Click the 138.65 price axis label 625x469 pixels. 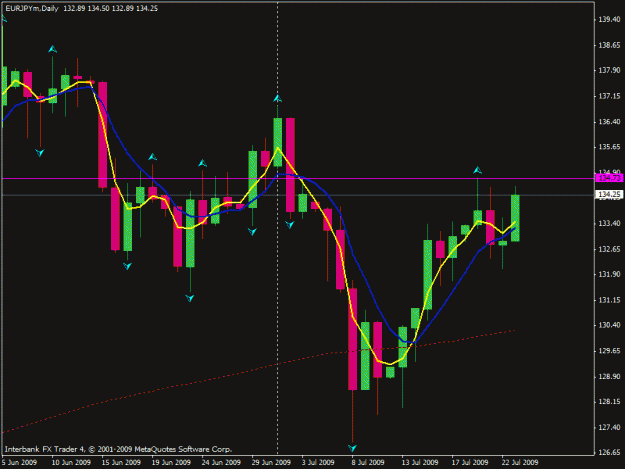pos(609,45)
